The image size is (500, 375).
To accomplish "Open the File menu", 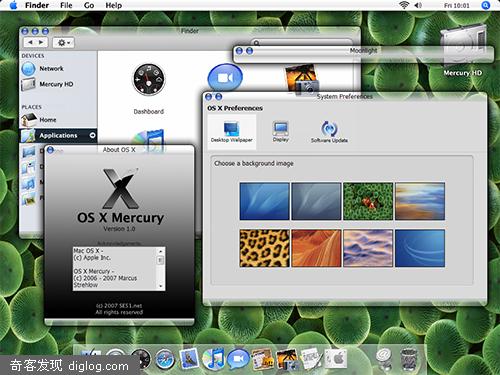I will click(x=66, y=5).
